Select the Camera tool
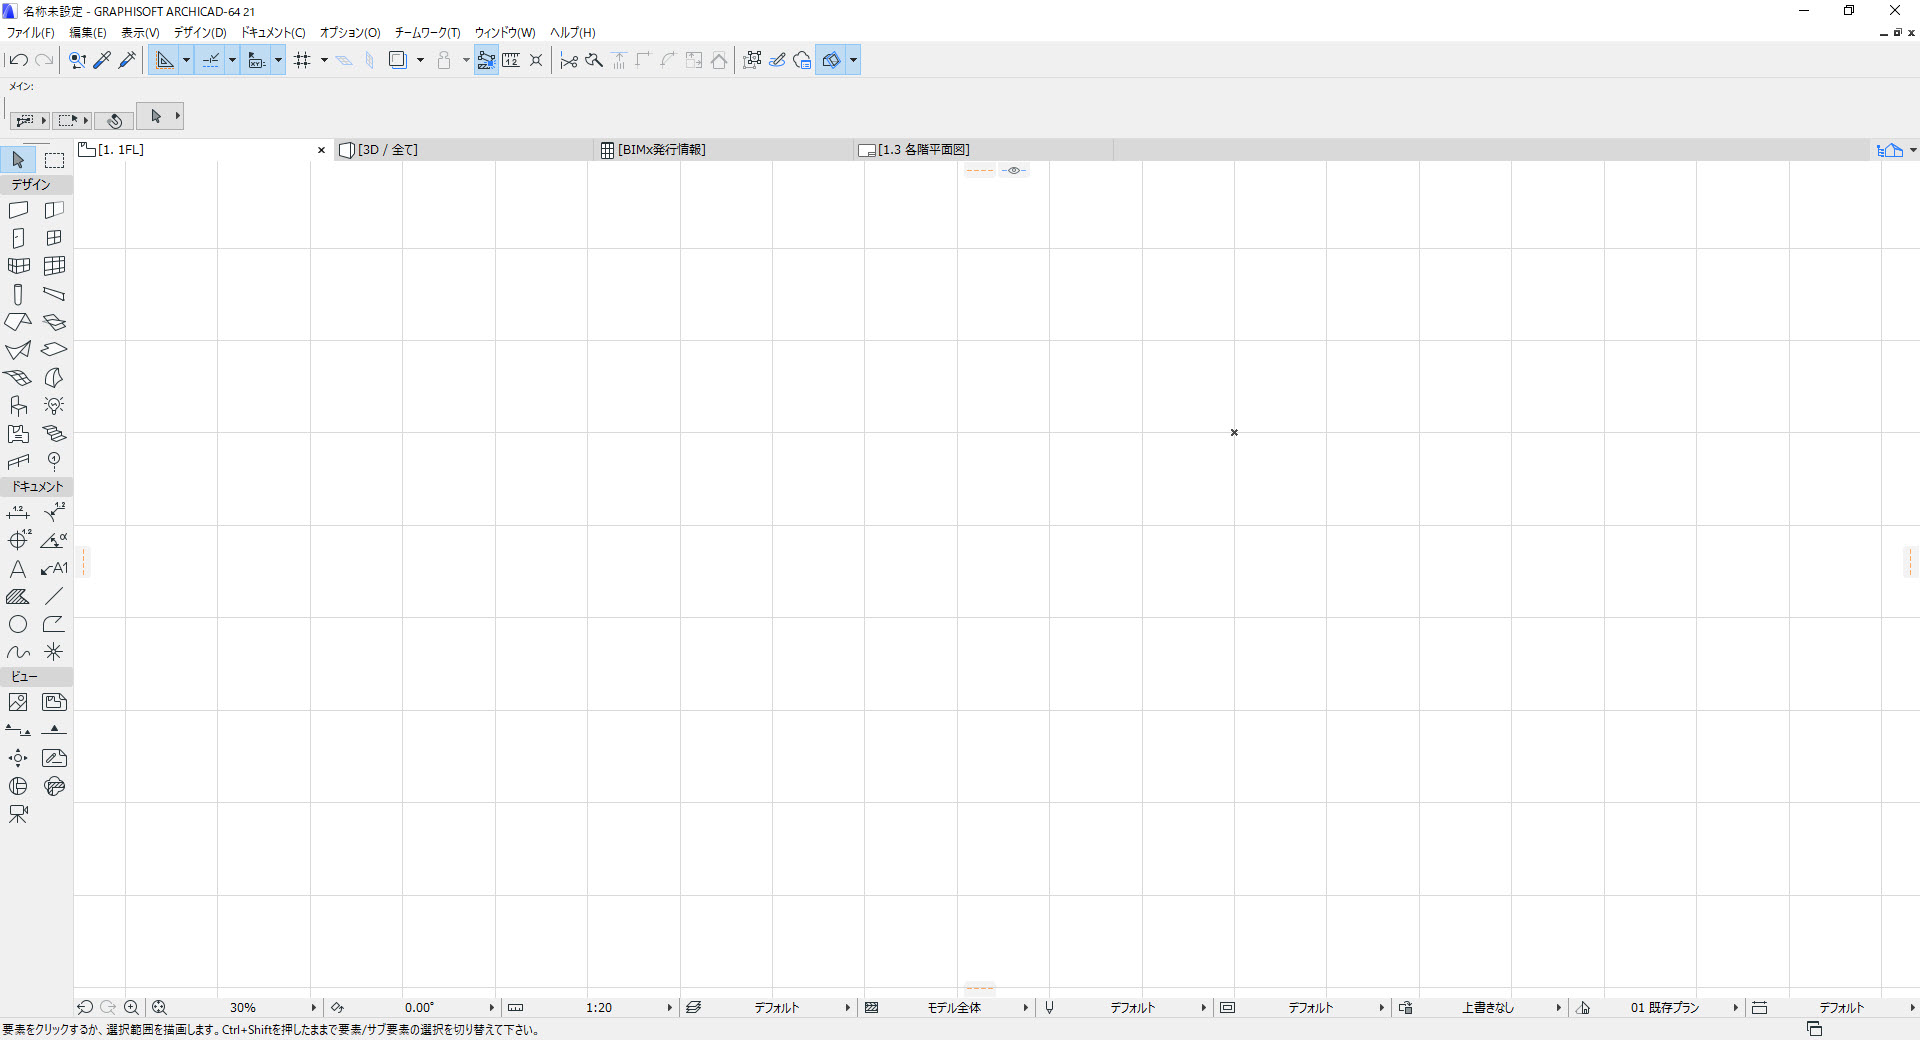This screenshot has height=1040, width=1920. (x=18, y=814)
